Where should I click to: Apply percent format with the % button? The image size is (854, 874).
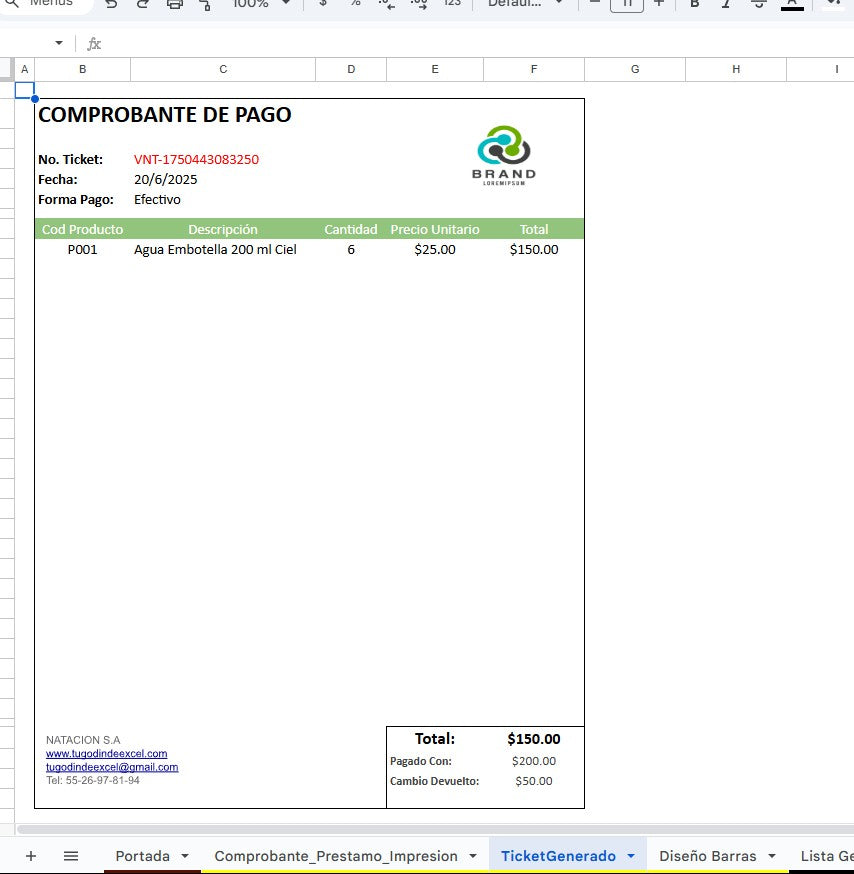tap(355, 3)
